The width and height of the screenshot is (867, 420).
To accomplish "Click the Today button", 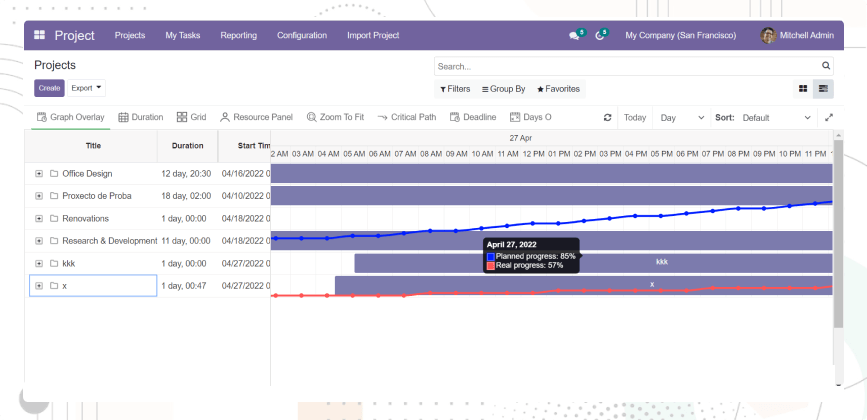I will pos(635,118).
